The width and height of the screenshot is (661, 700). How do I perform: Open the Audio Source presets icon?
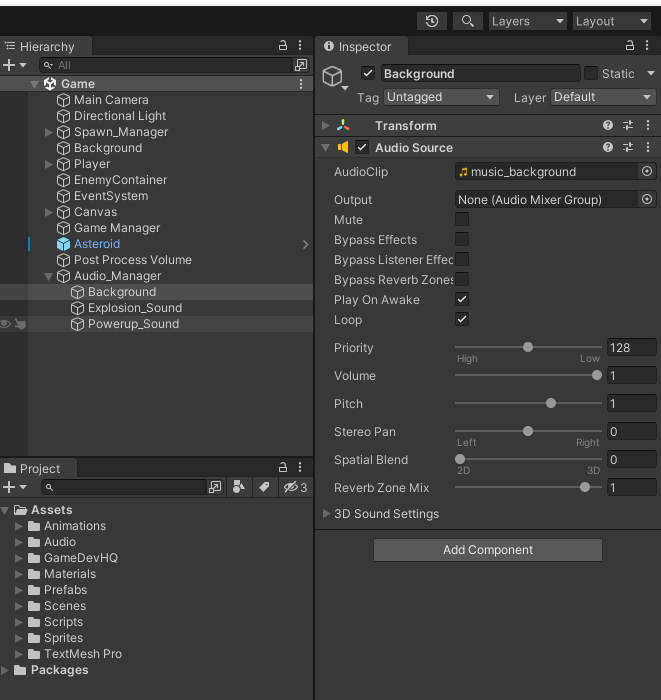(628, 147)
